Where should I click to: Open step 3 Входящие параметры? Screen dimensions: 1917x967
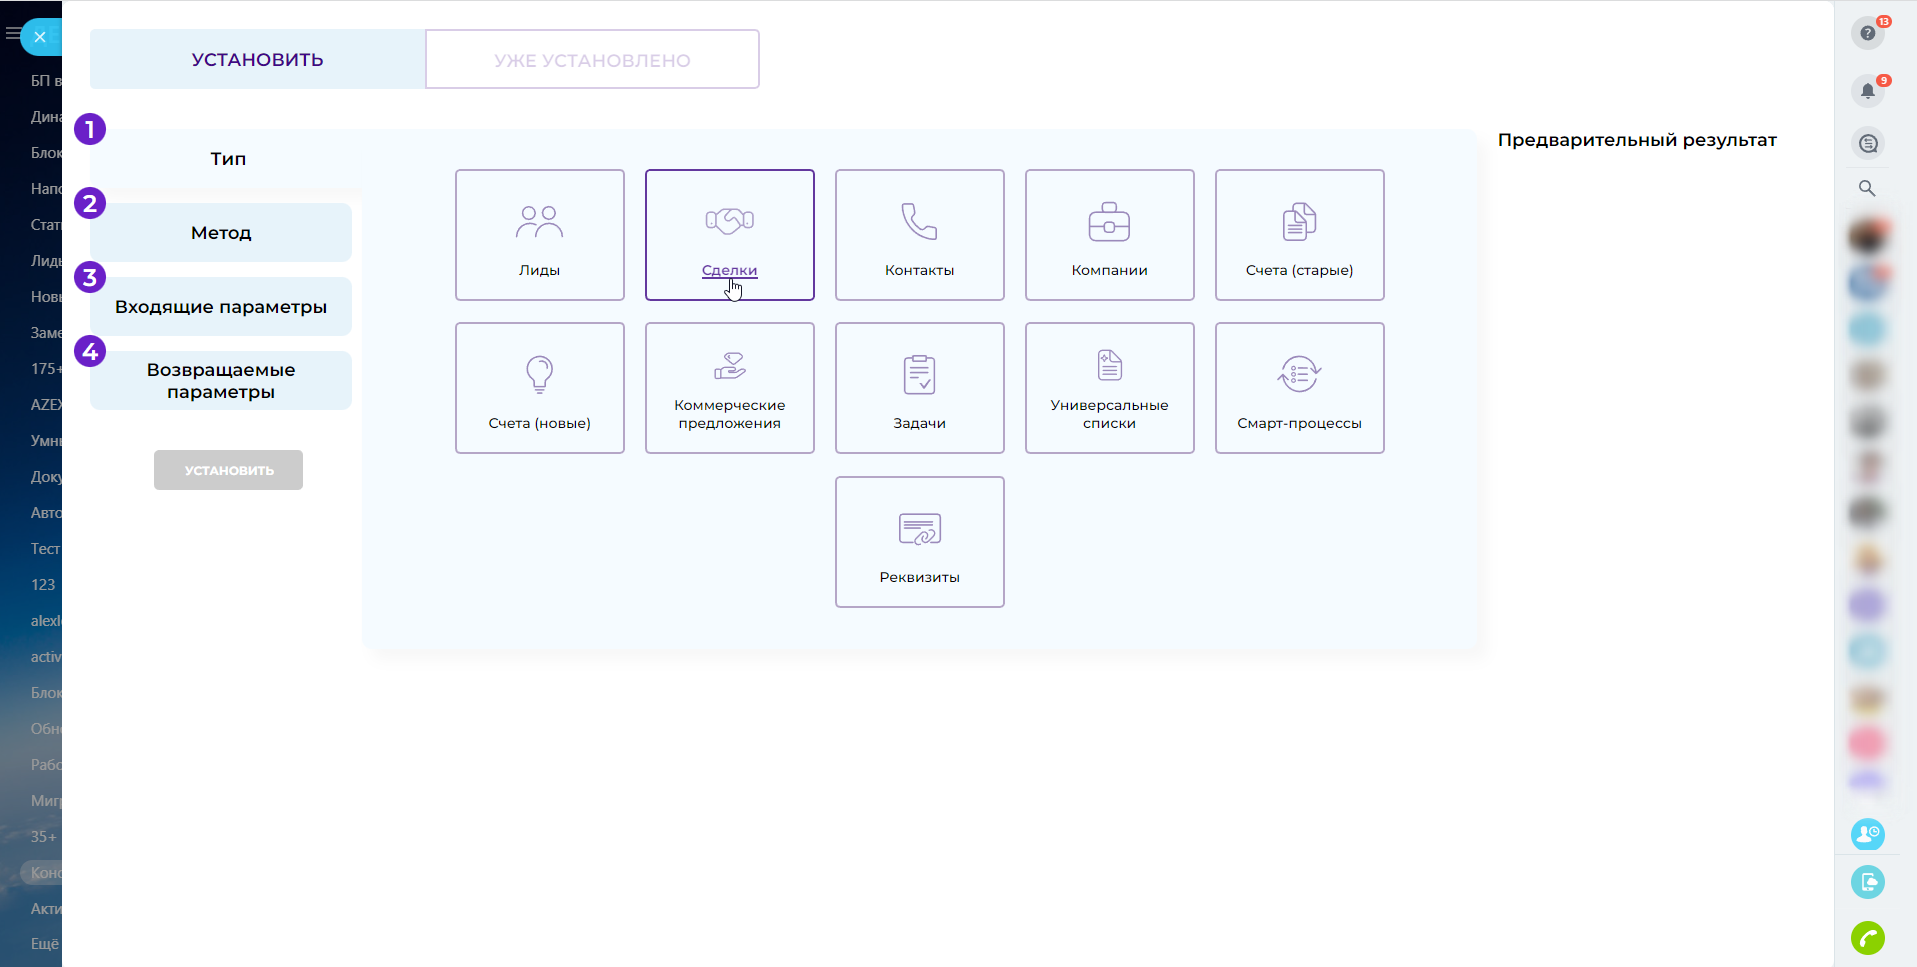[x=221, y=307]
